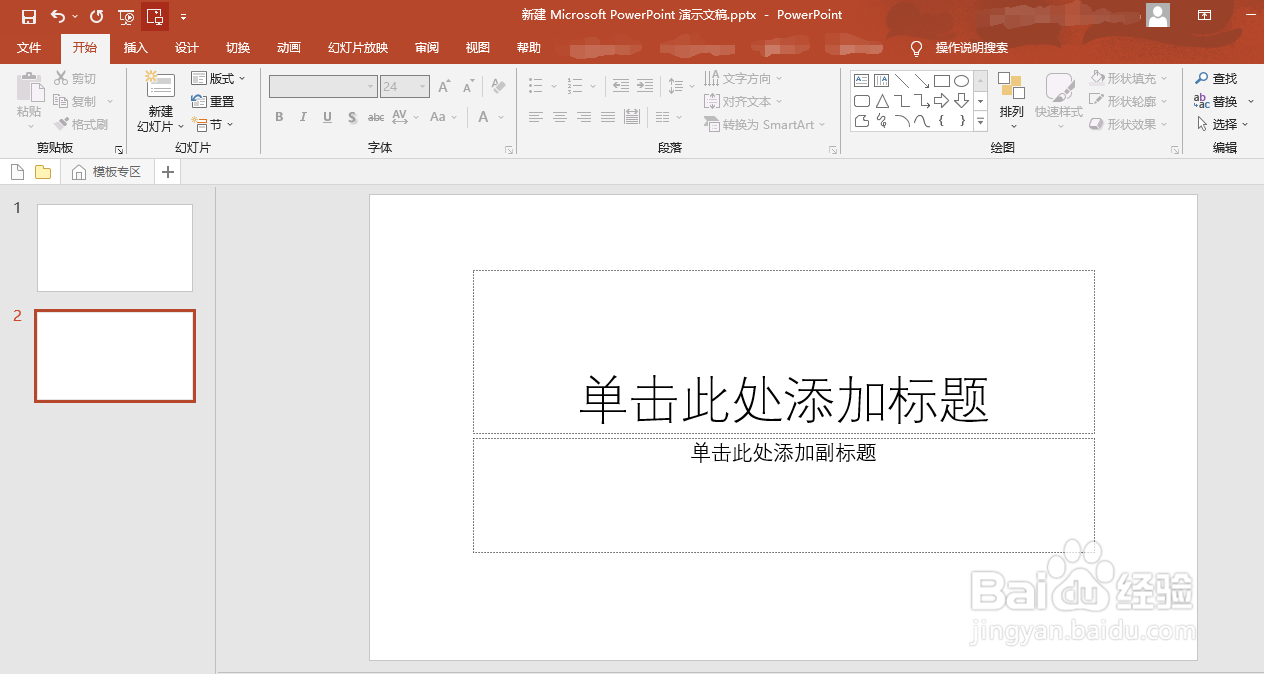Click the Save icon in quick access toolbar
The height and width of the screenshot is (674, 1264).
(x=29, y=16)
